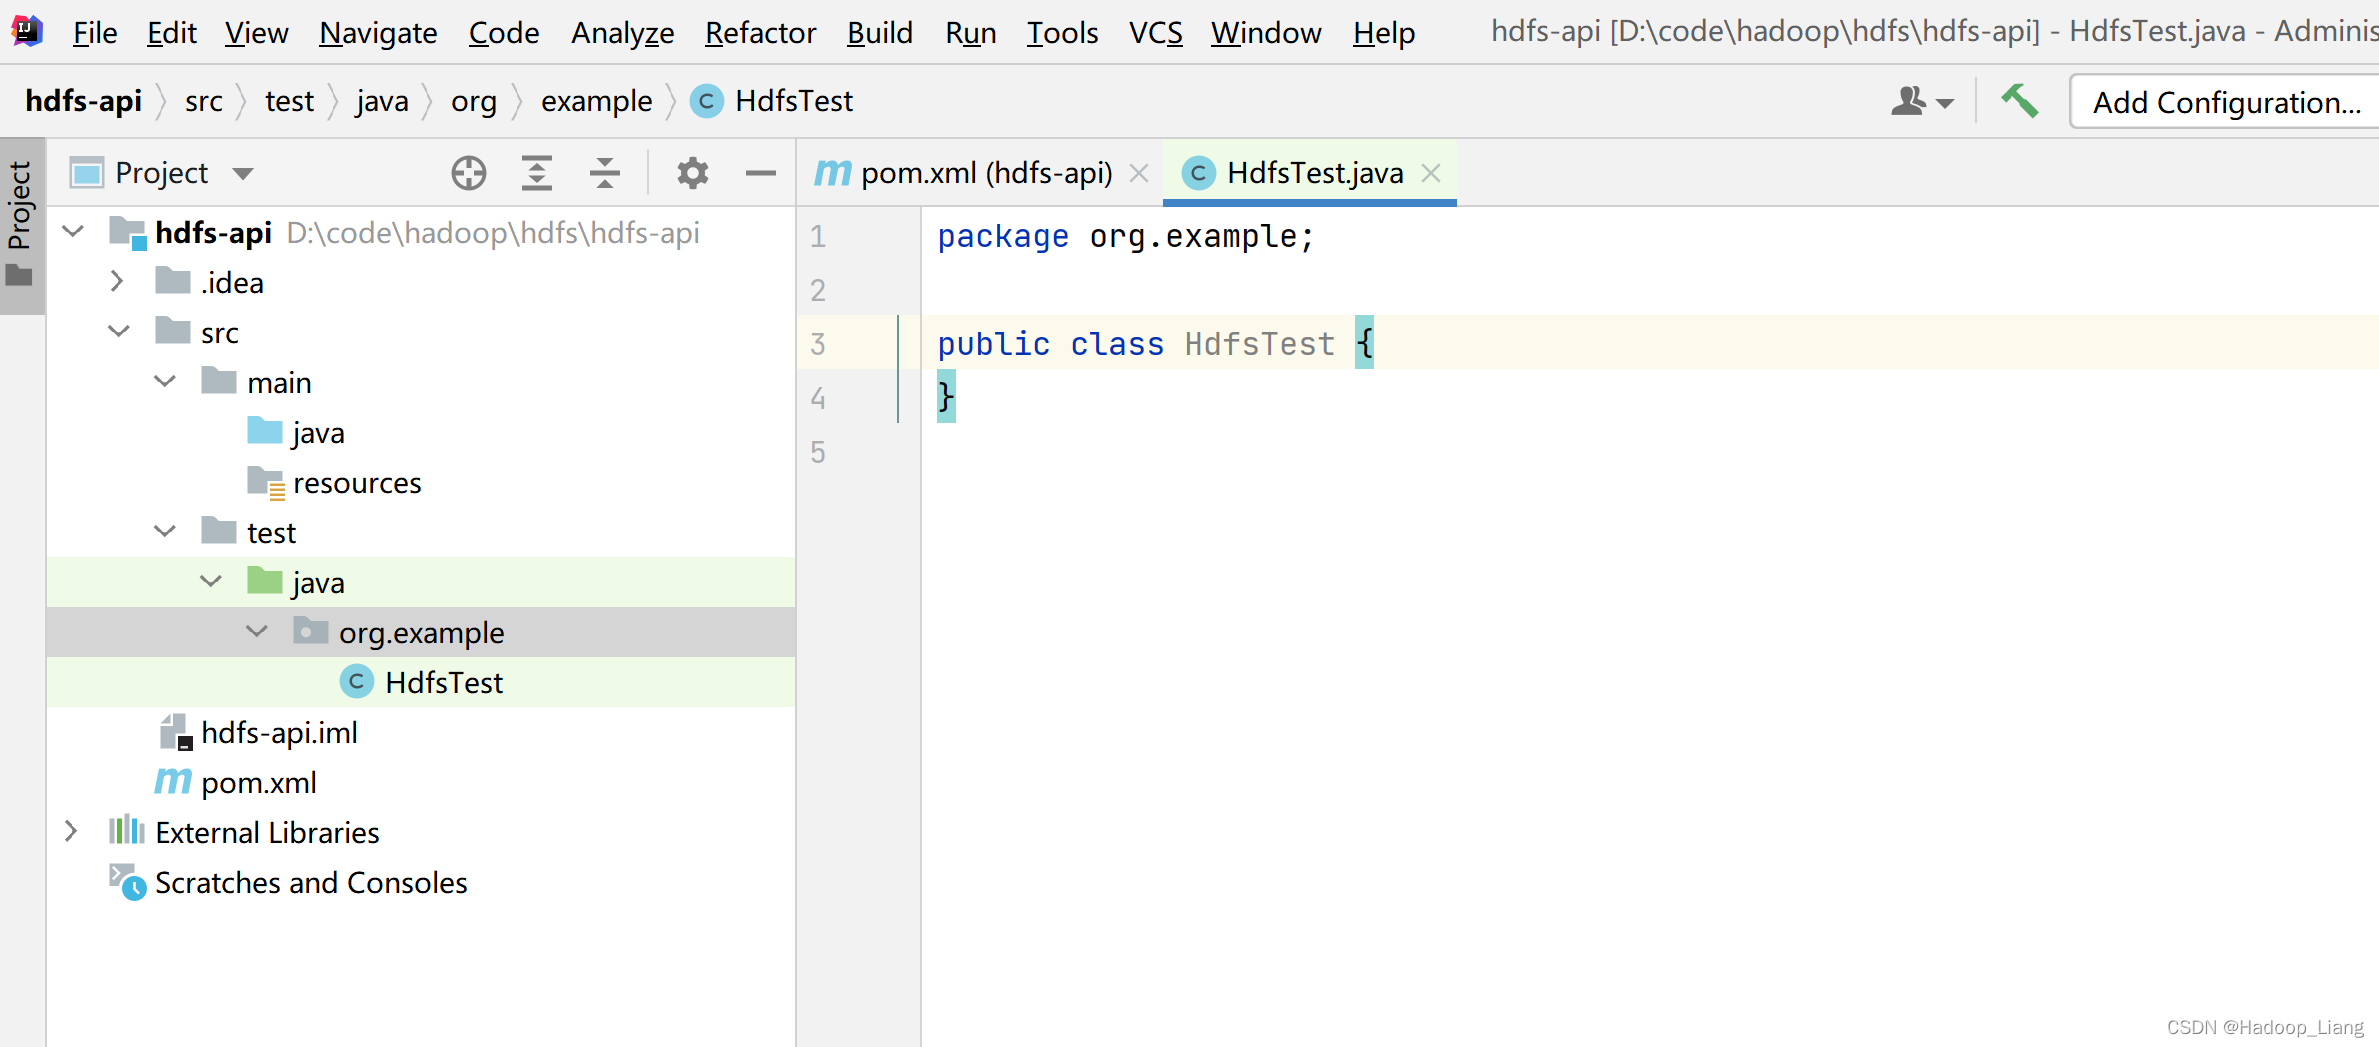Open the Edit menu
2379x1047 pixels.
click(x=172, y=33)
